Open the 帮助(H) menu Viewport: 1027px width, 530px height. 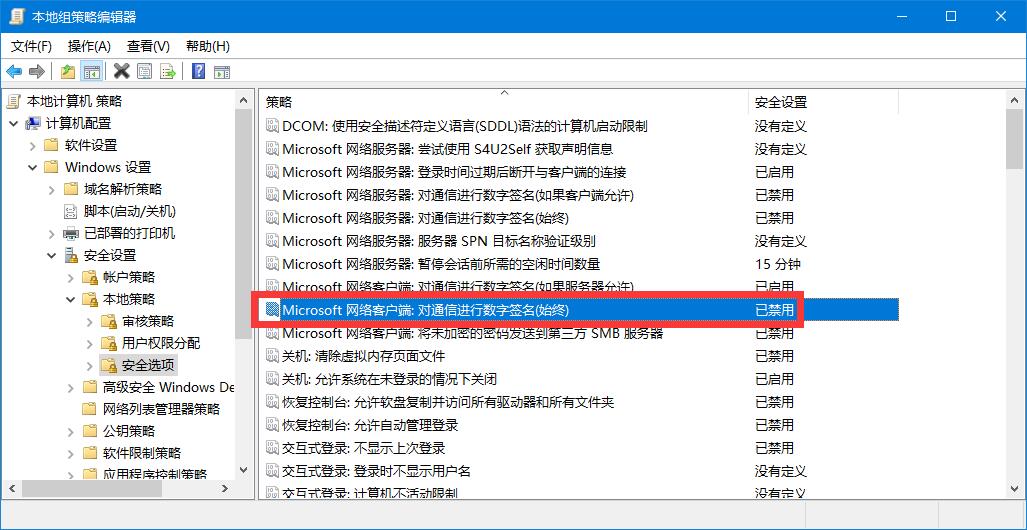click(208, 47)
